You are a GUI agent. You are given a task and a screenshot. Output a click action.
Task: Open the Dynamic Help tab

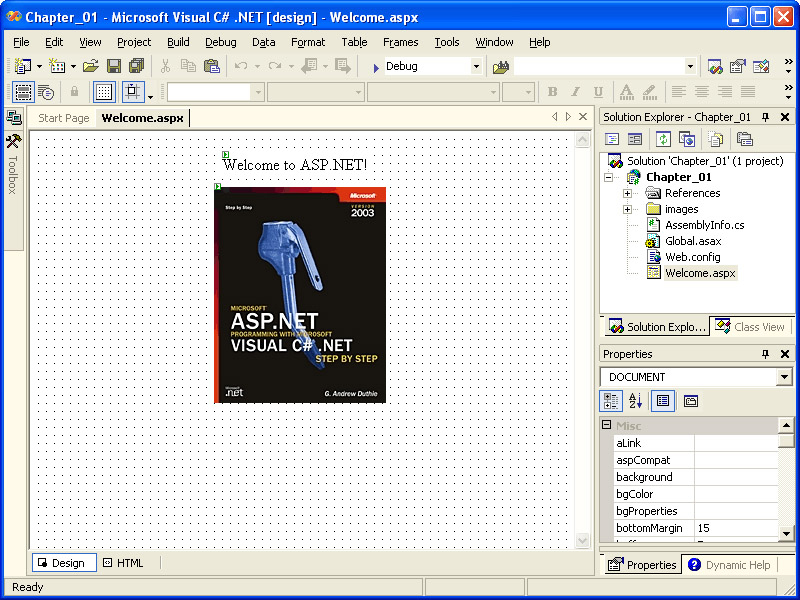tap(729, 565)
